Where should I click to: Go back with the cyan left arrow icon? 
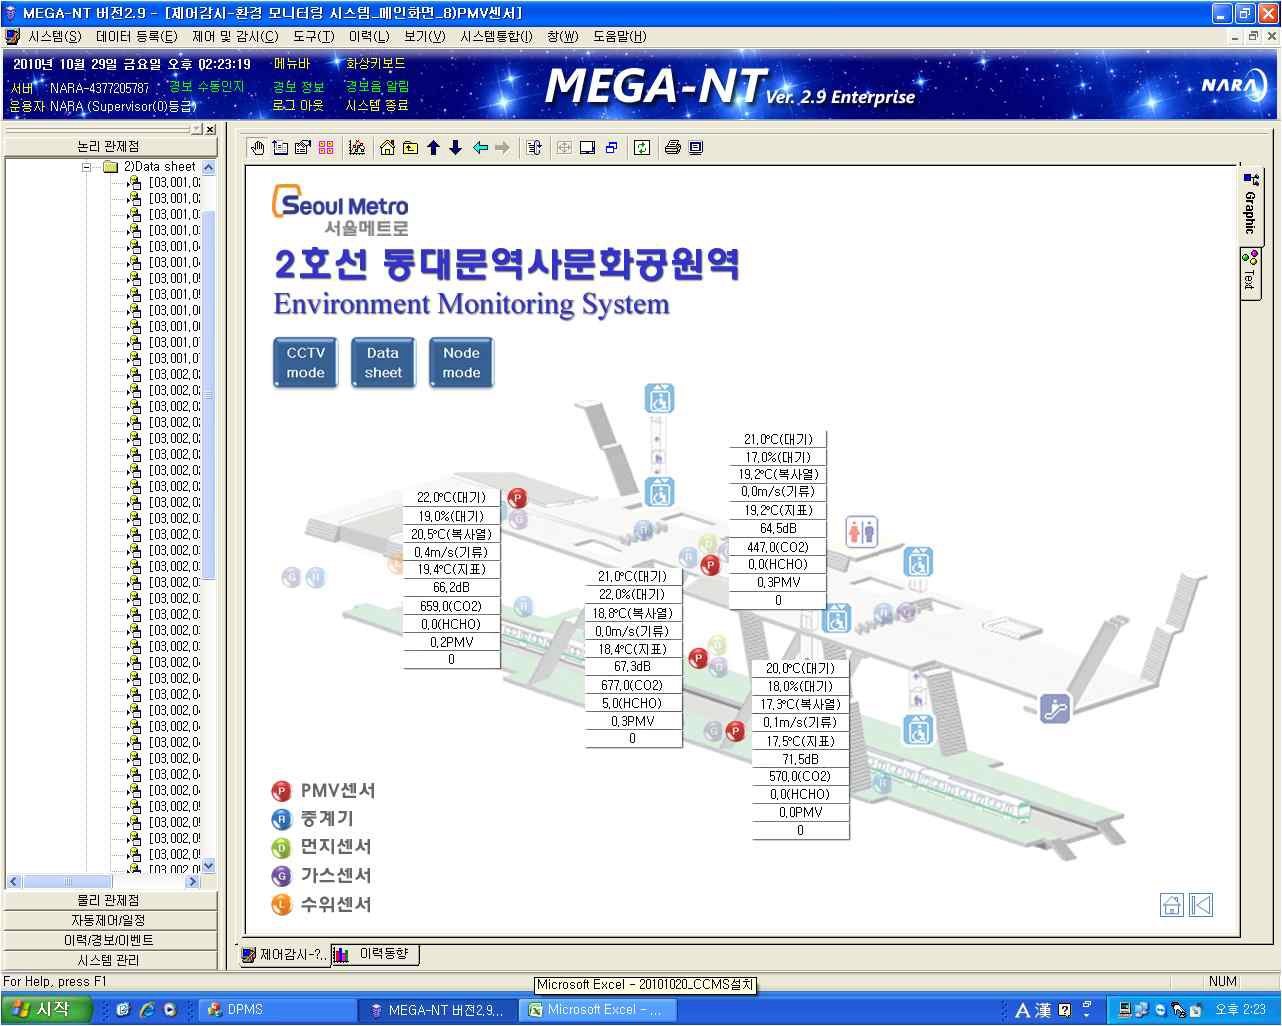[480, 148]
